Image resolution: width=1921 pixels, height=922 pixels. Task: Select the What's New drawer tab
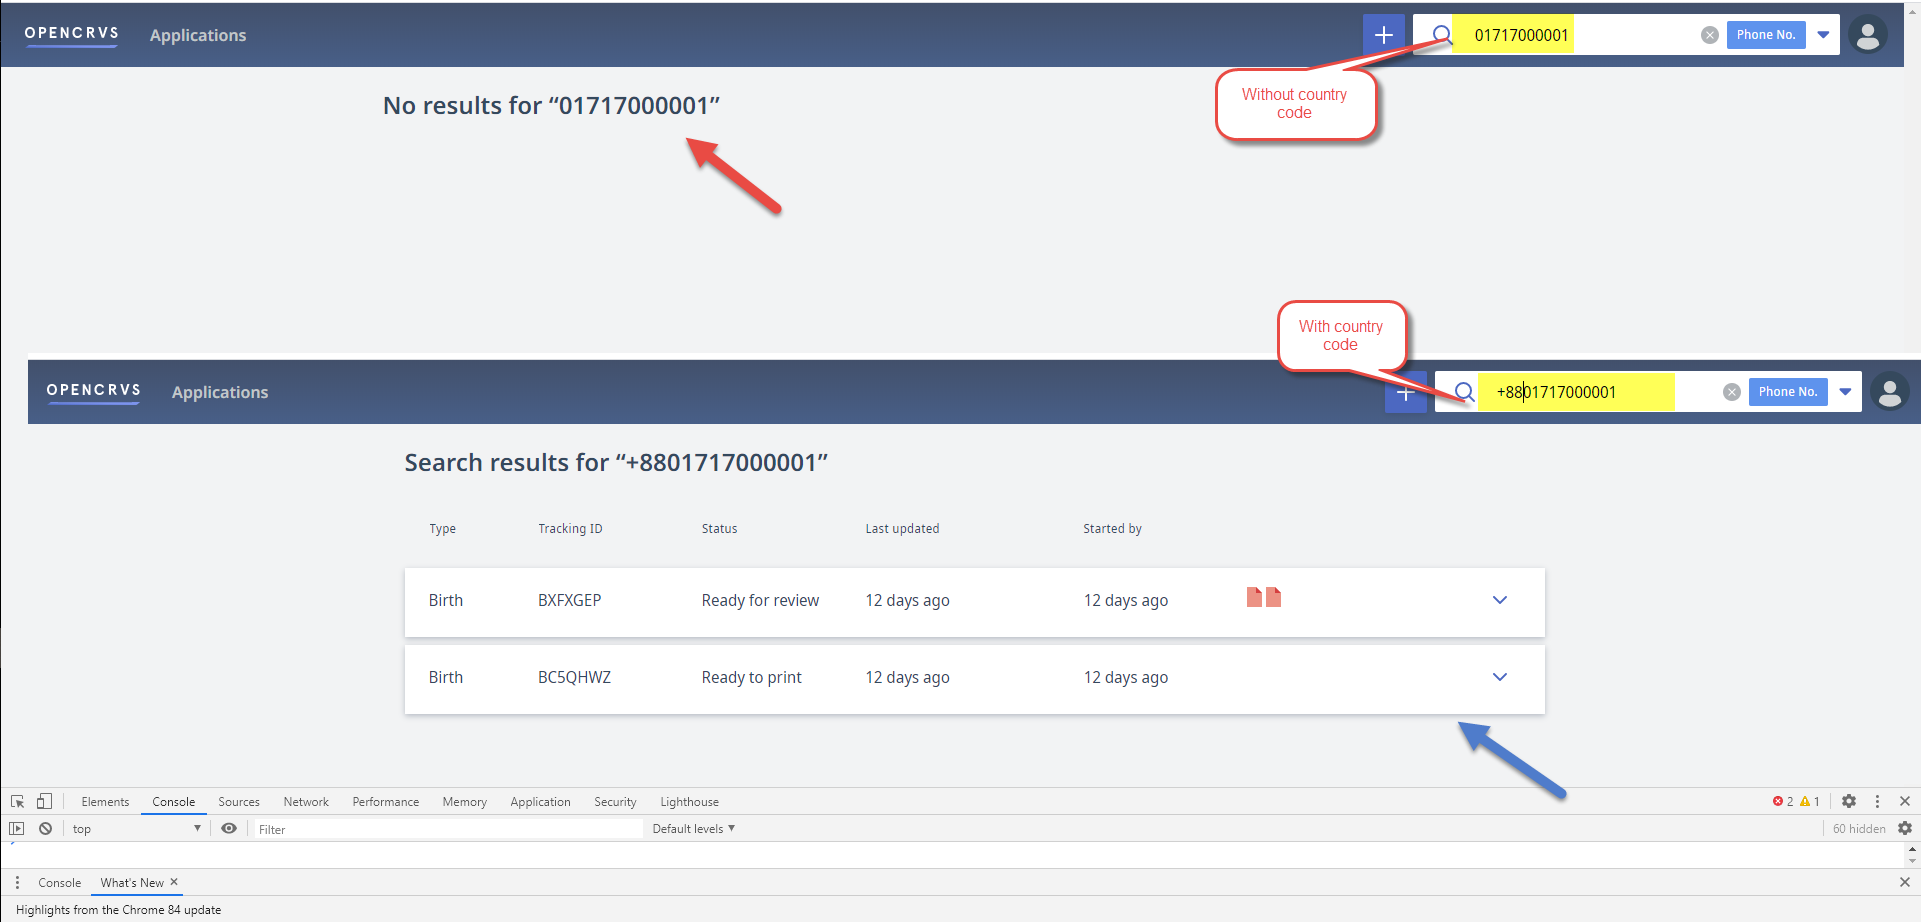132,882
